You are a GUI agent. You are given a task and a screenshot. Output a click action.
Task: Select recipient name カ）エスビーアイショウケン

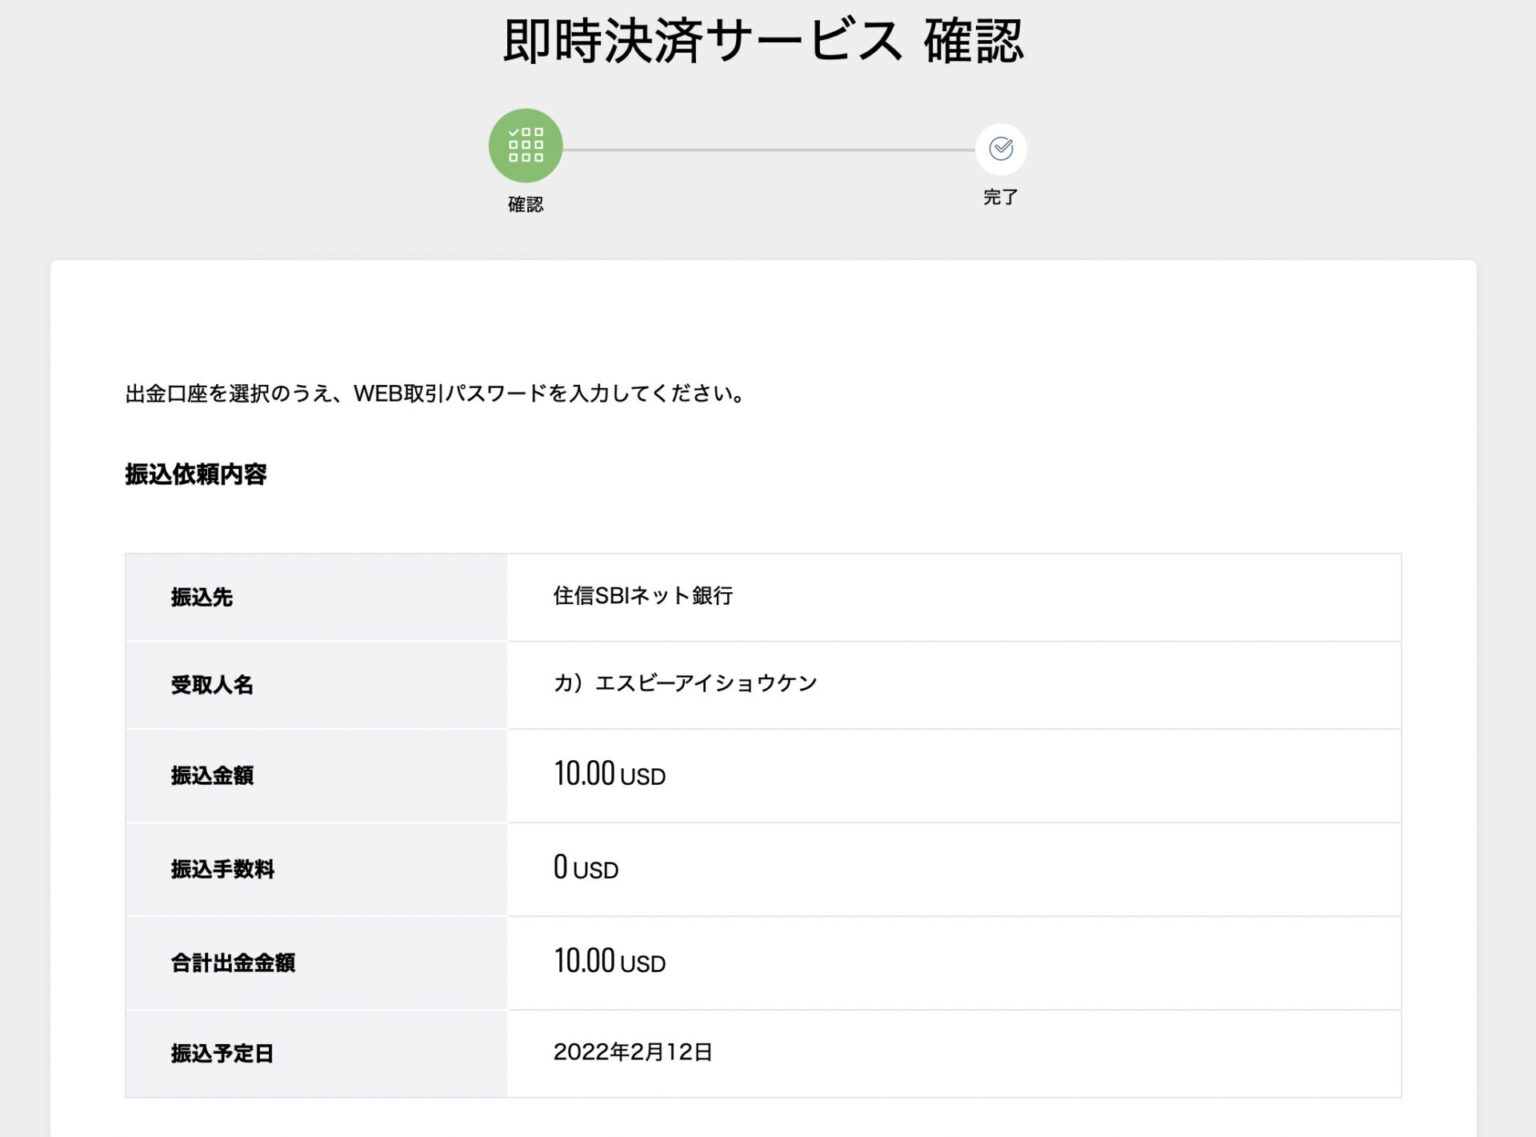pyautogui.click(x=685, y=683)
